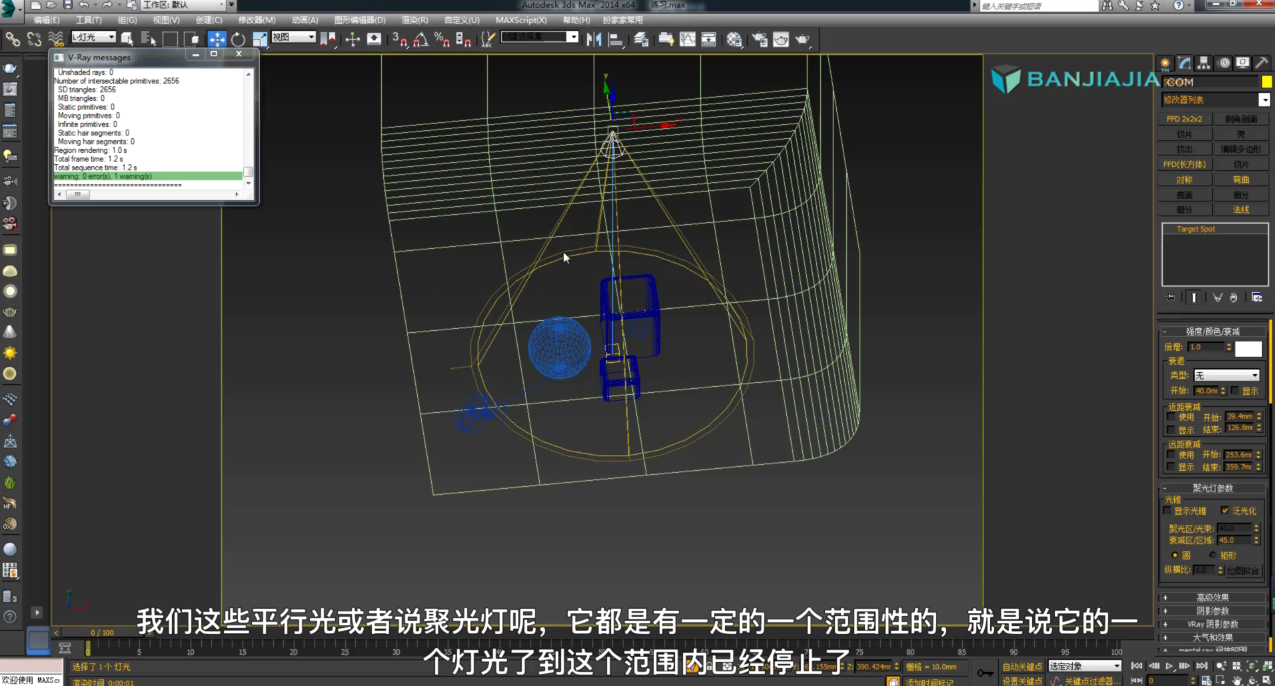Select the 矩形 rectangle radio button

pyautogui.click(x=1214, y=555)
